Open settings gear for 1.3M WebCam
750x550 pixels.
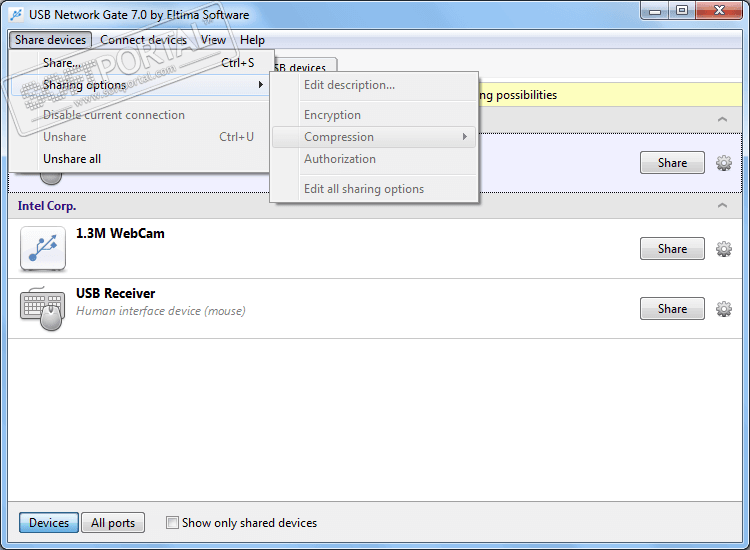pyautogui.click(x=723, y=249)
